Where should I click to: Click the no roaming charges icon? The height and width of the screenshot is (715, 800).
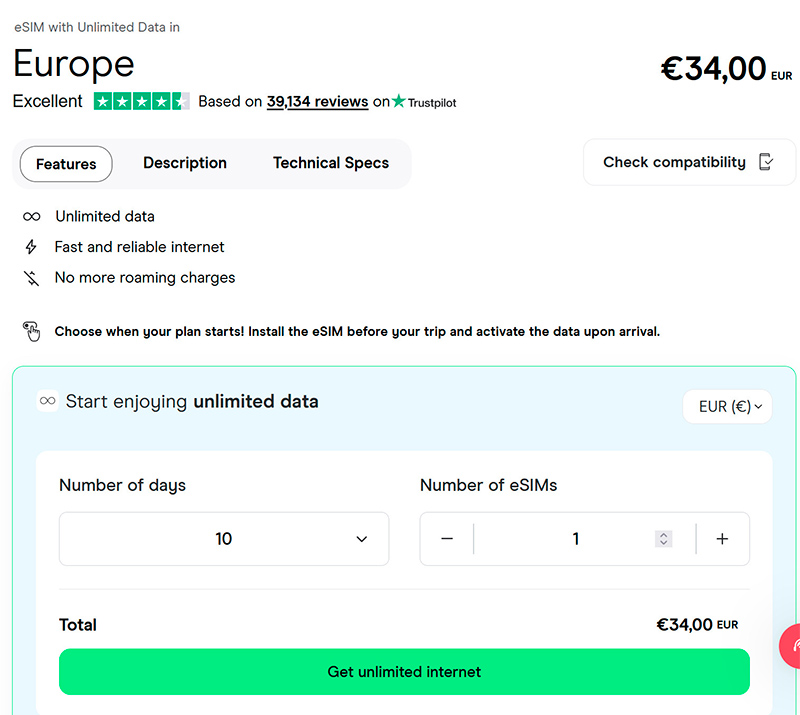pyautogui.click(x=32, y=278)
